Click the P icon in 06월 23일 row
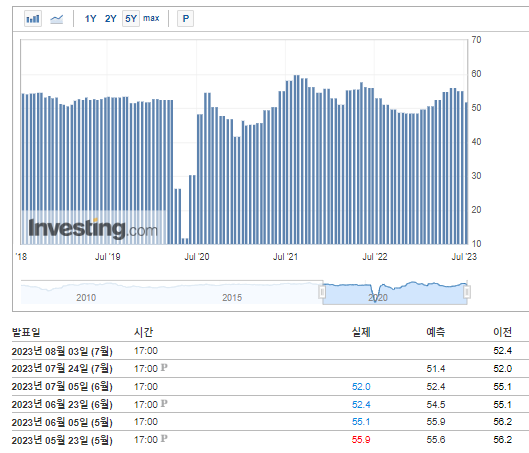Image resolution: width=529 pixels, height=453 pixels. point(164,403)
